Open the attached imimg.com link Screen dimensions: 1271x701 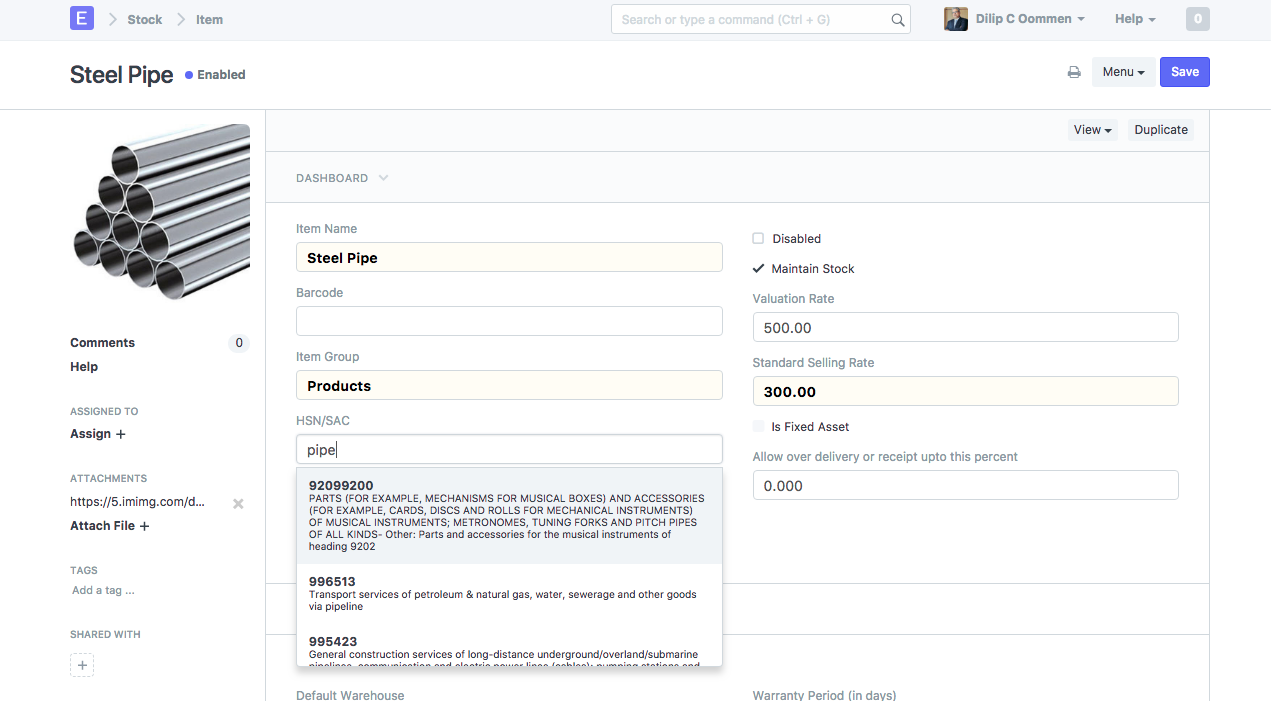click(x=137, y=502)
